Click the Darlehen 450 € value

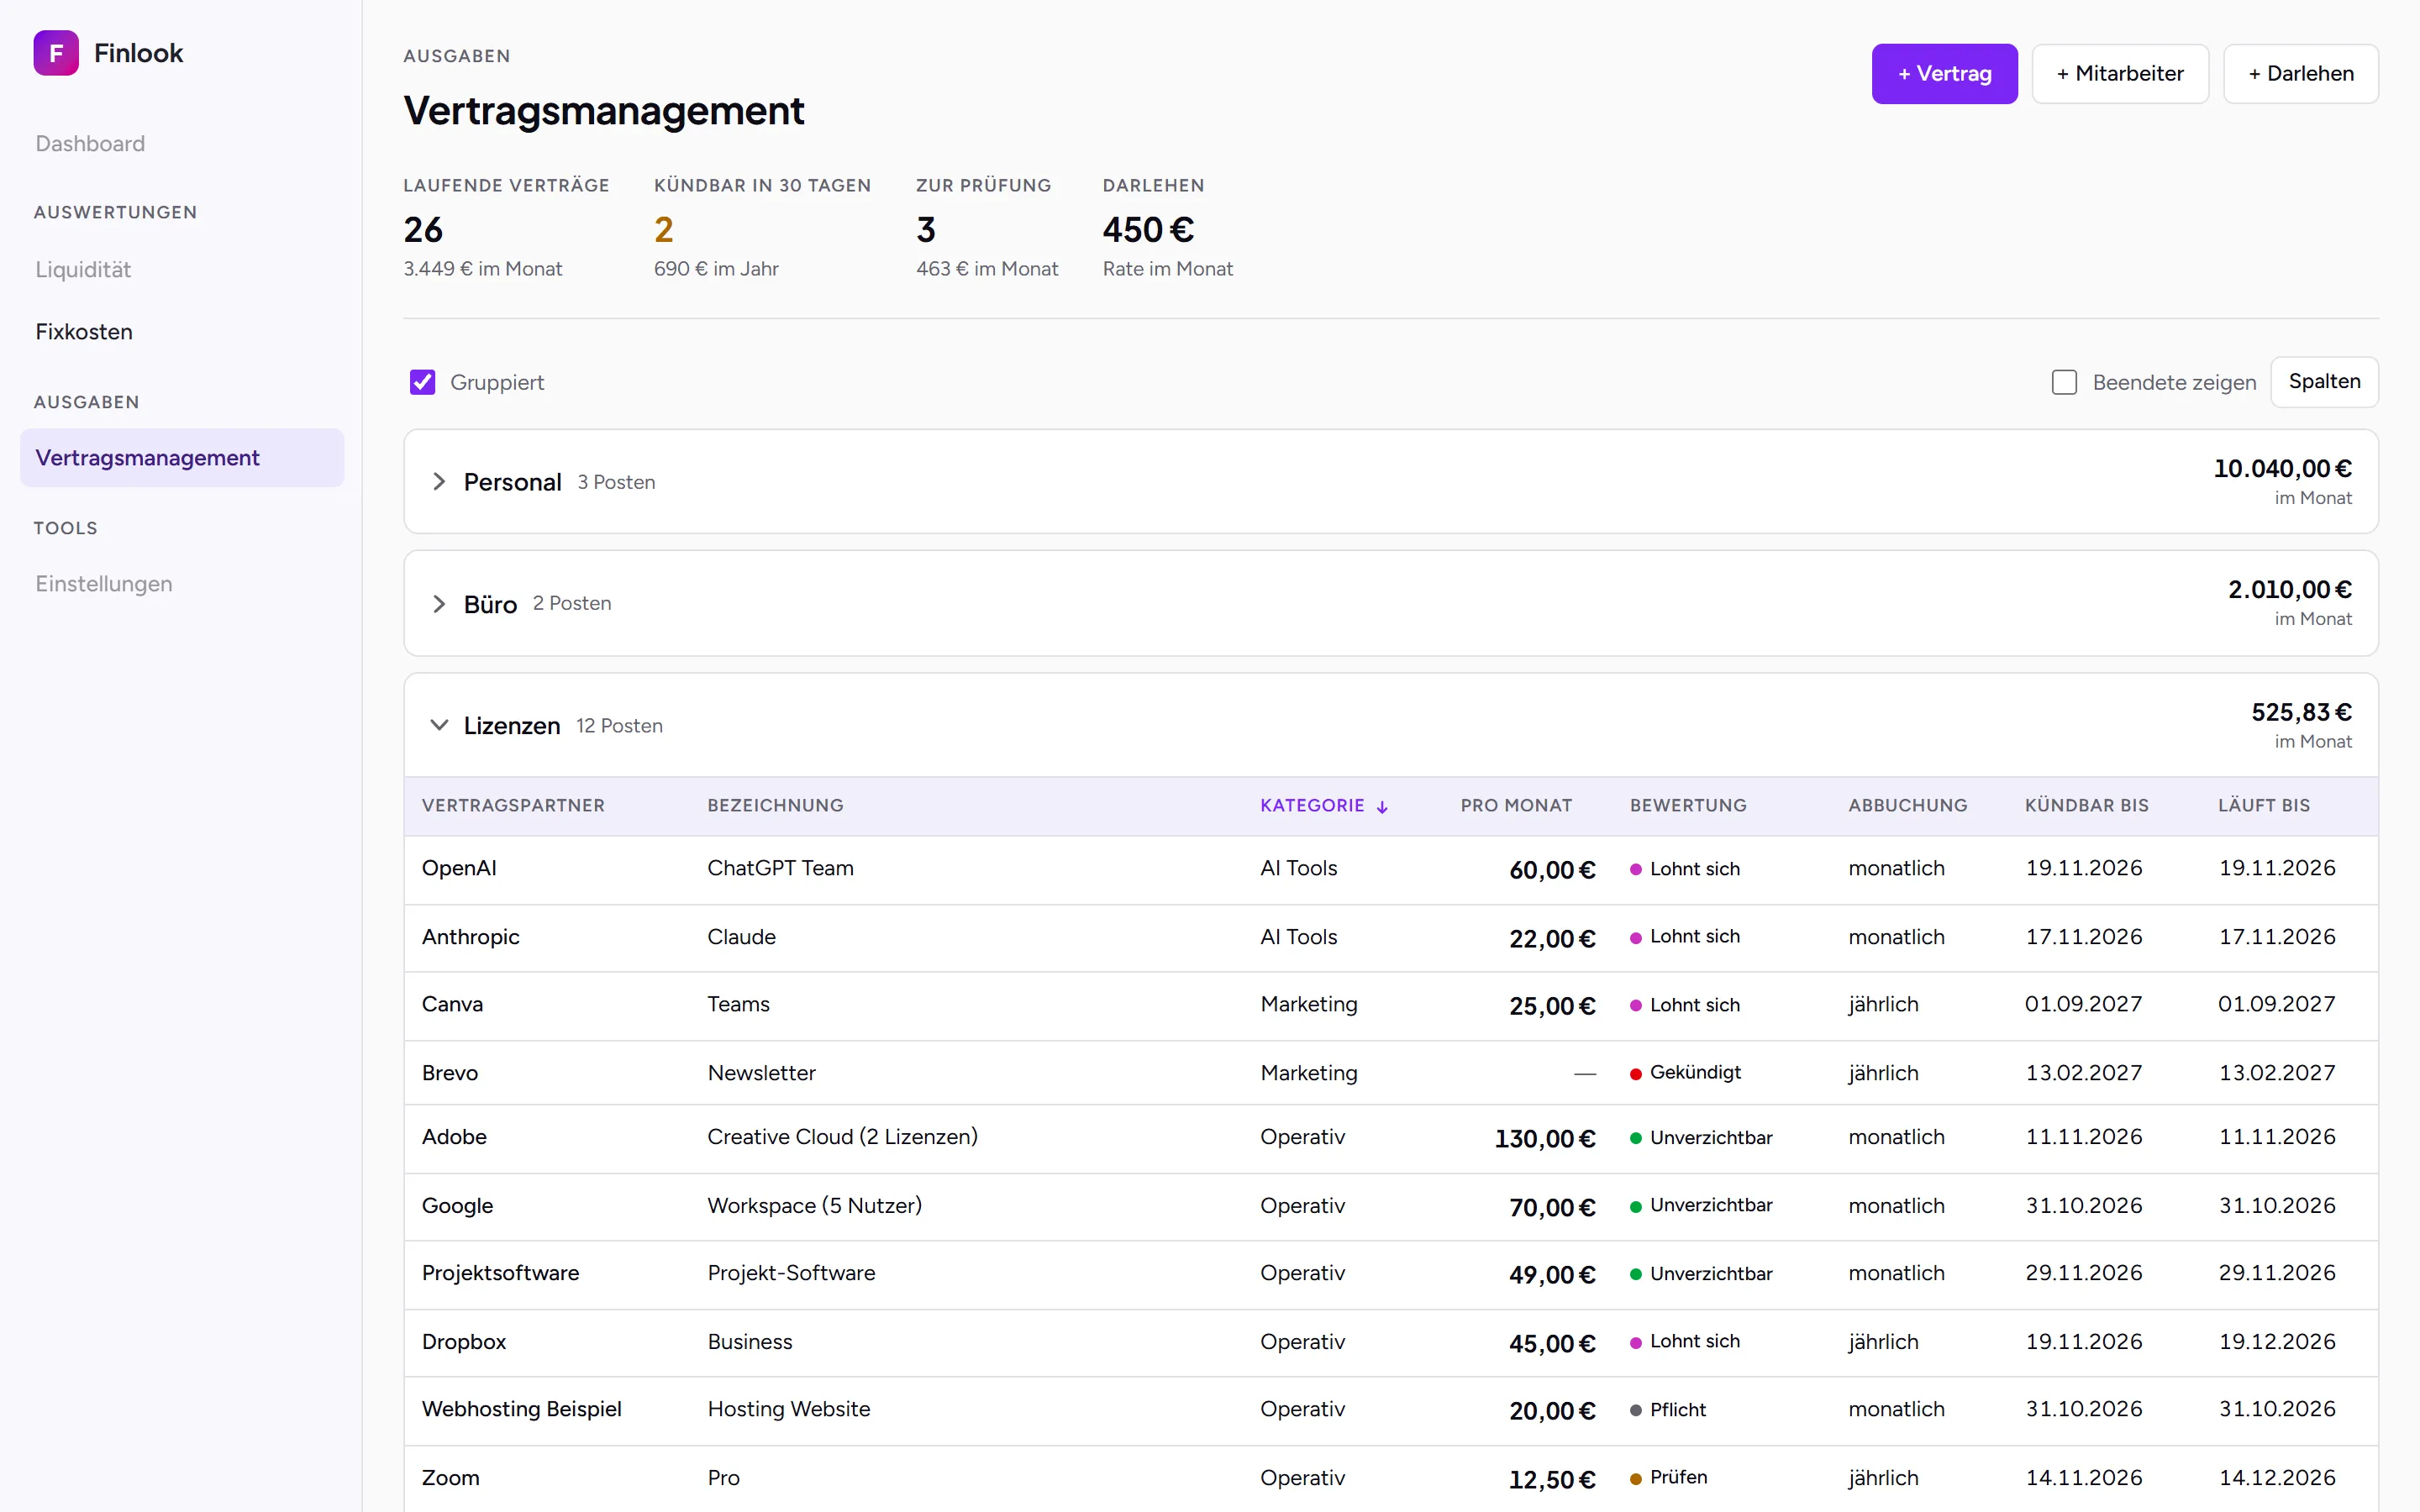point(1148,230)
